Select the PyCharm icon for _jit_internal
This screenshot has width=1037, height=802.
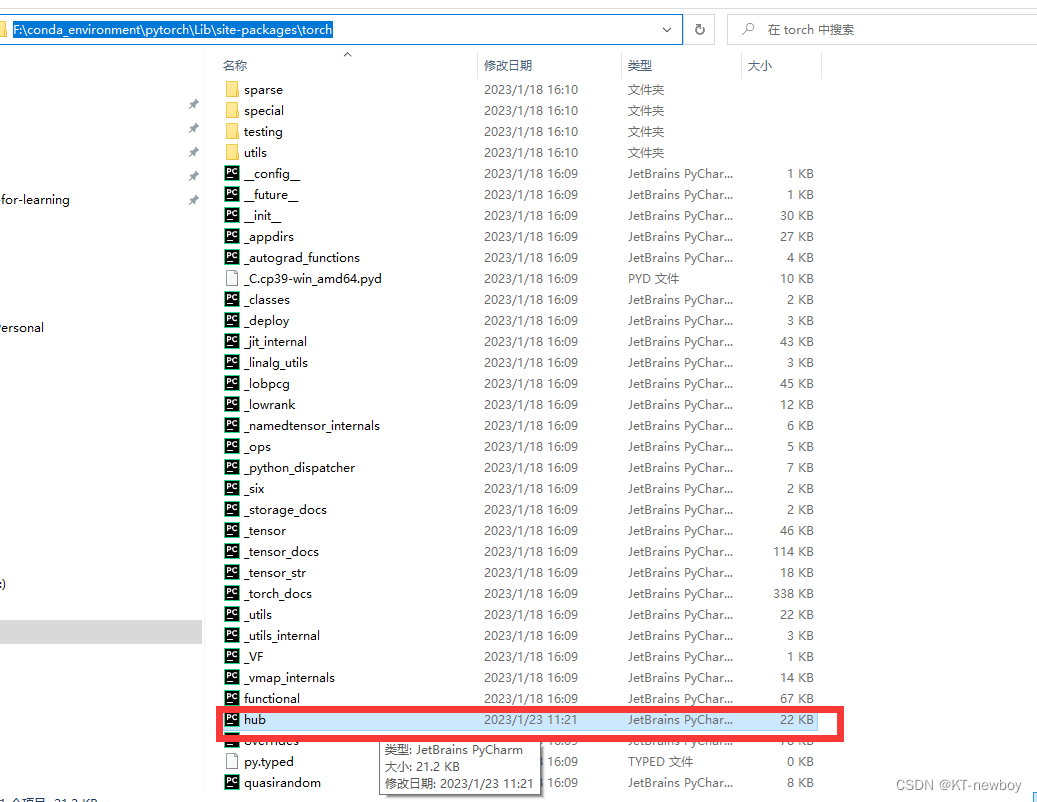click(x=232, y=341)
